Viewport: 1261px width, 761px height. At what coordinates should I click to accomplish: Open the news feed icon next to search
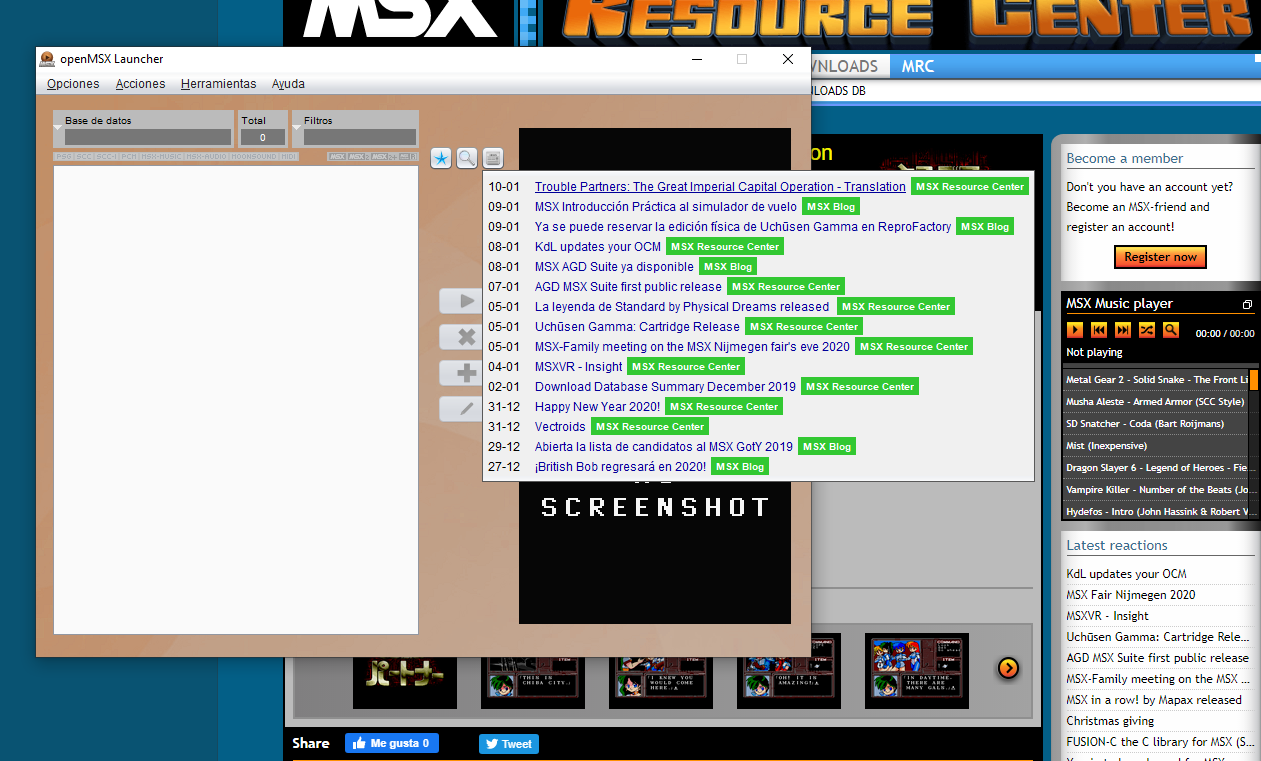coord(491,158)
